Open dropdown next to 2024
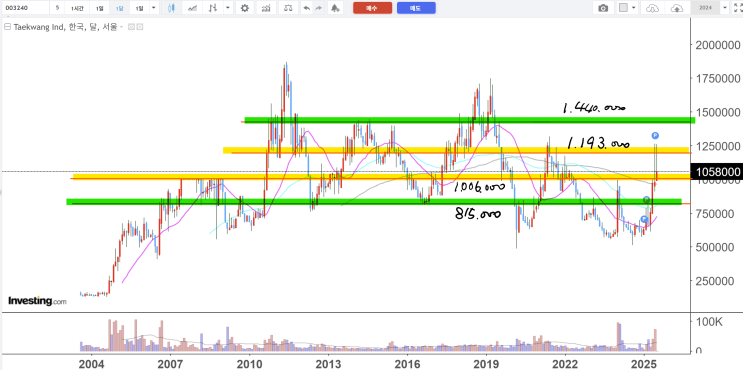Viewport: 743px width, 370px height. tap(724, 8)
